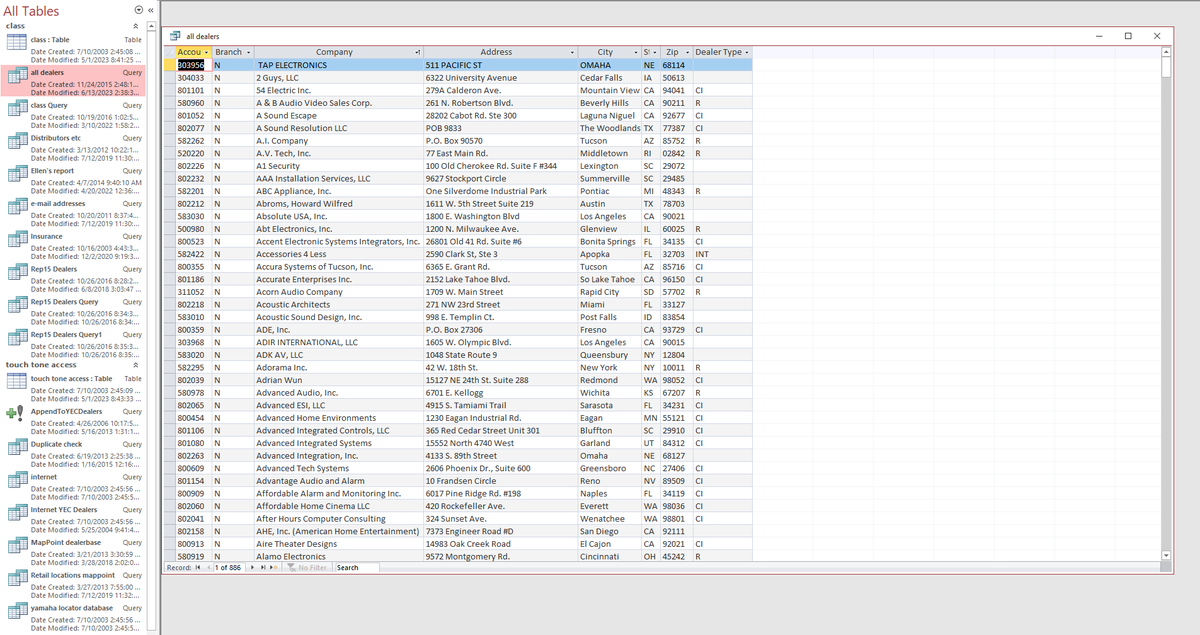Click the cell '2 Guys, LLC'
1200x635 pixels.
tap(338, 77)
